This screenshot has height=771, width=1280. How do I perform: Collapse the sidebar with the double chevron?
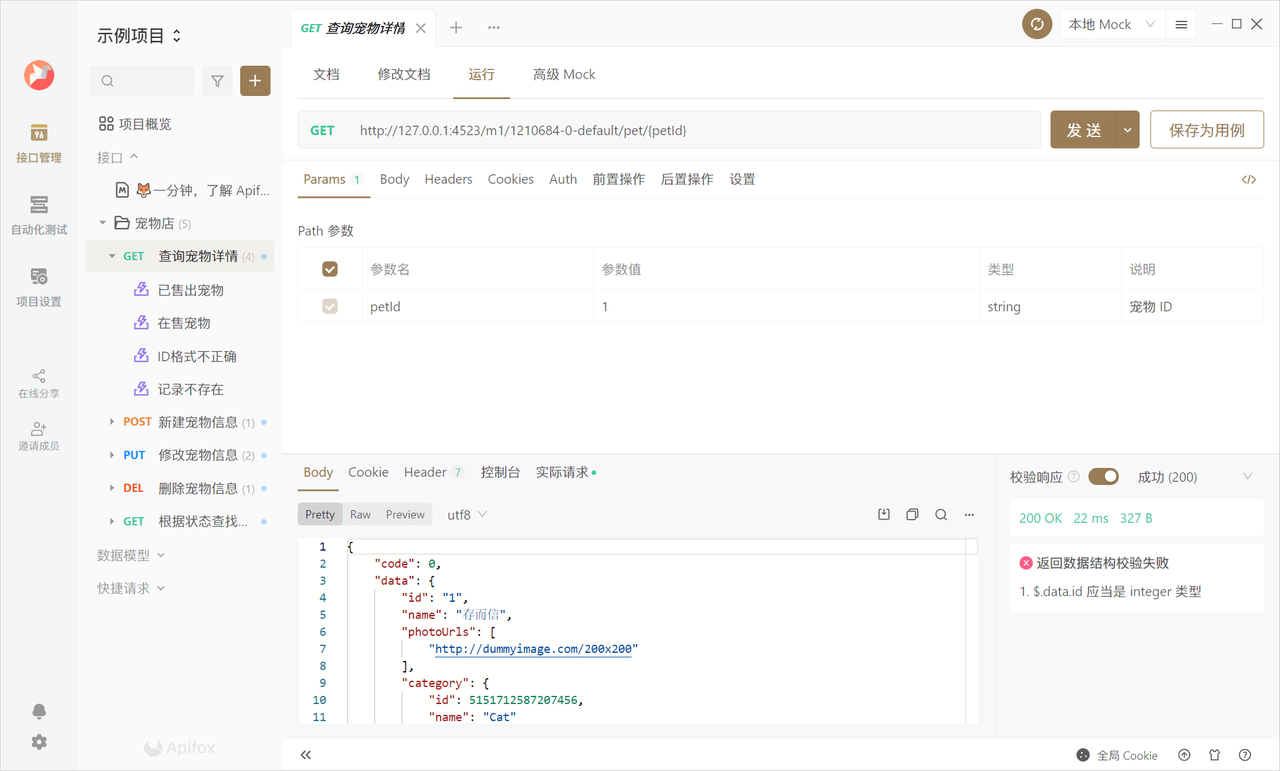tap(306, 755)
